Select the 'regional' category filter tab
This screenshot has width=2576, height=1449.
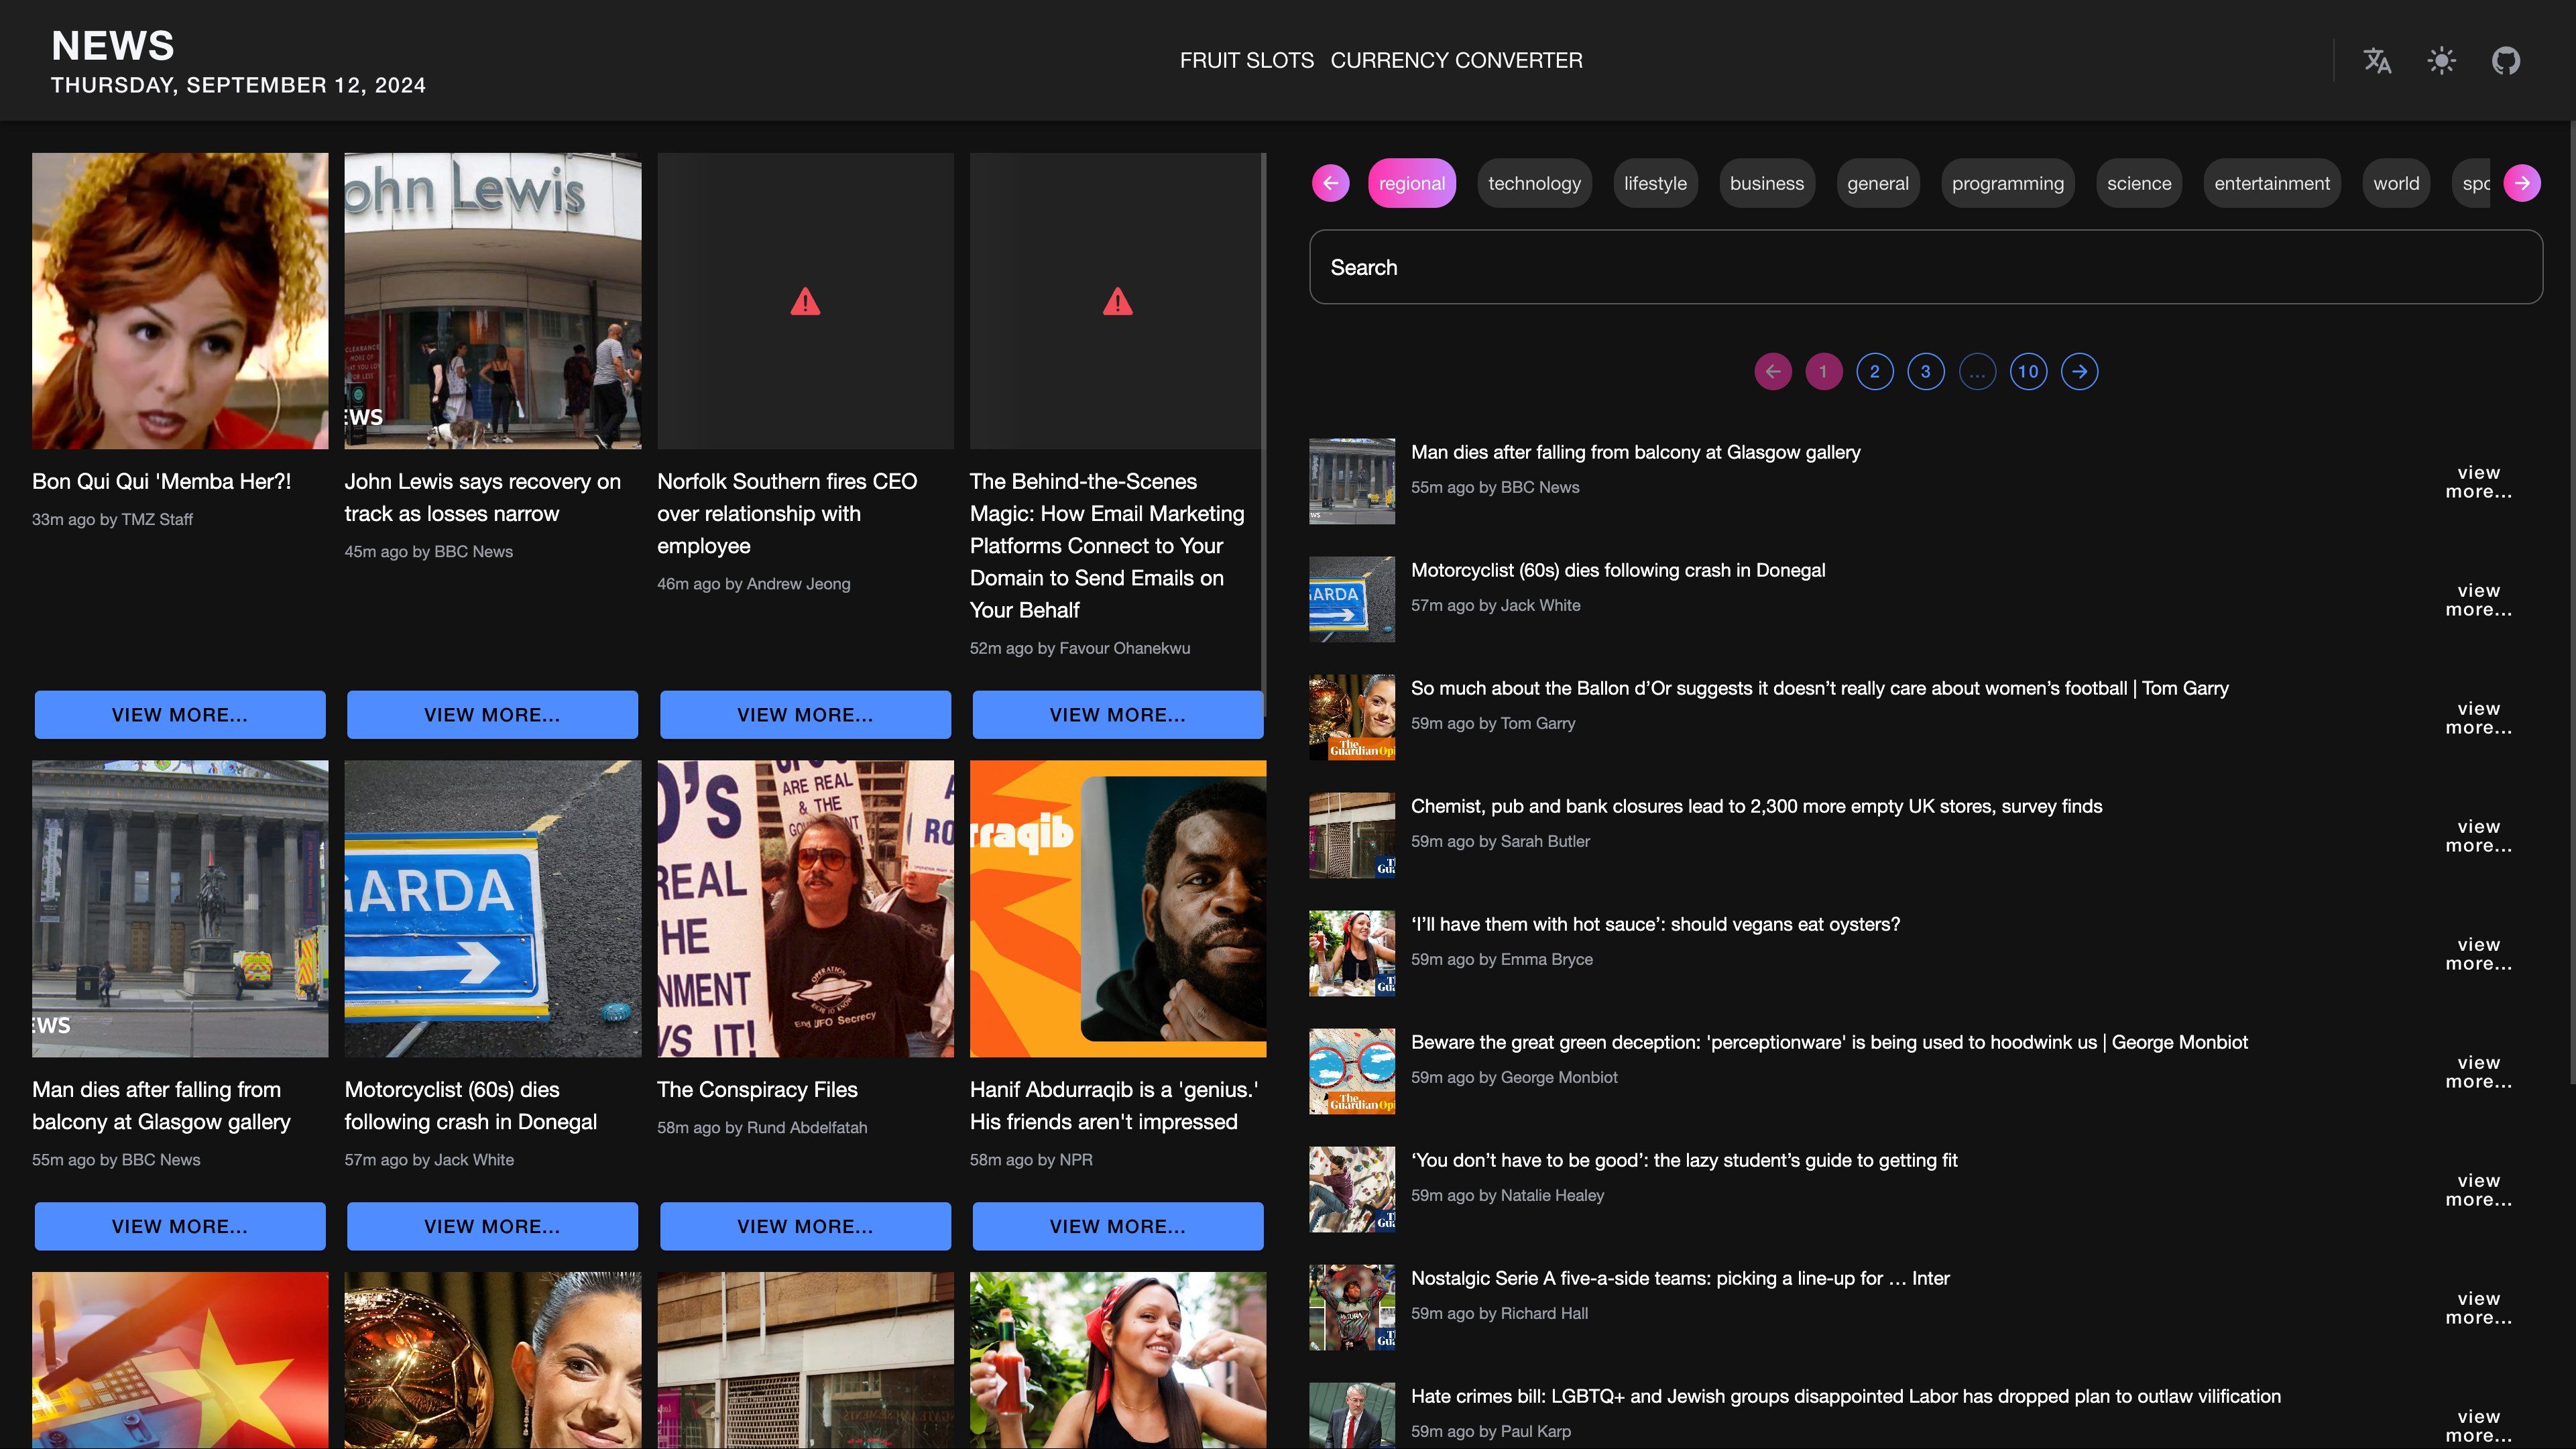(x=1410, y=182)
